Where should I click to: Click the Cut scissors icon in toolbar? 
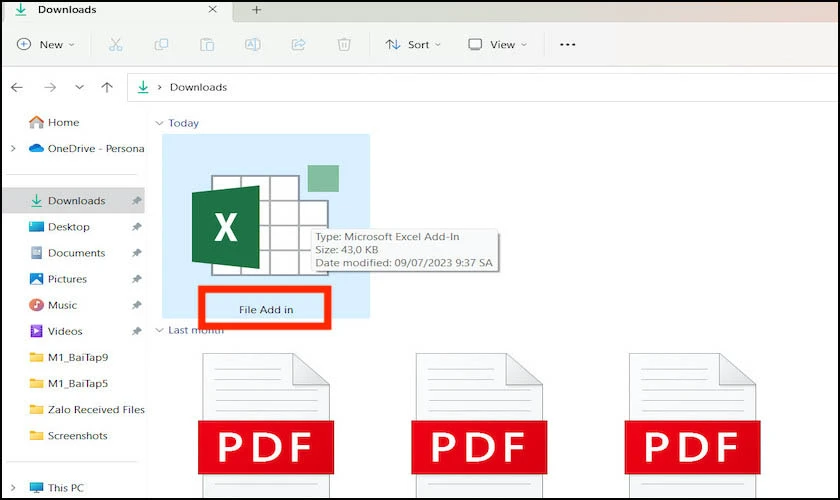115,44
